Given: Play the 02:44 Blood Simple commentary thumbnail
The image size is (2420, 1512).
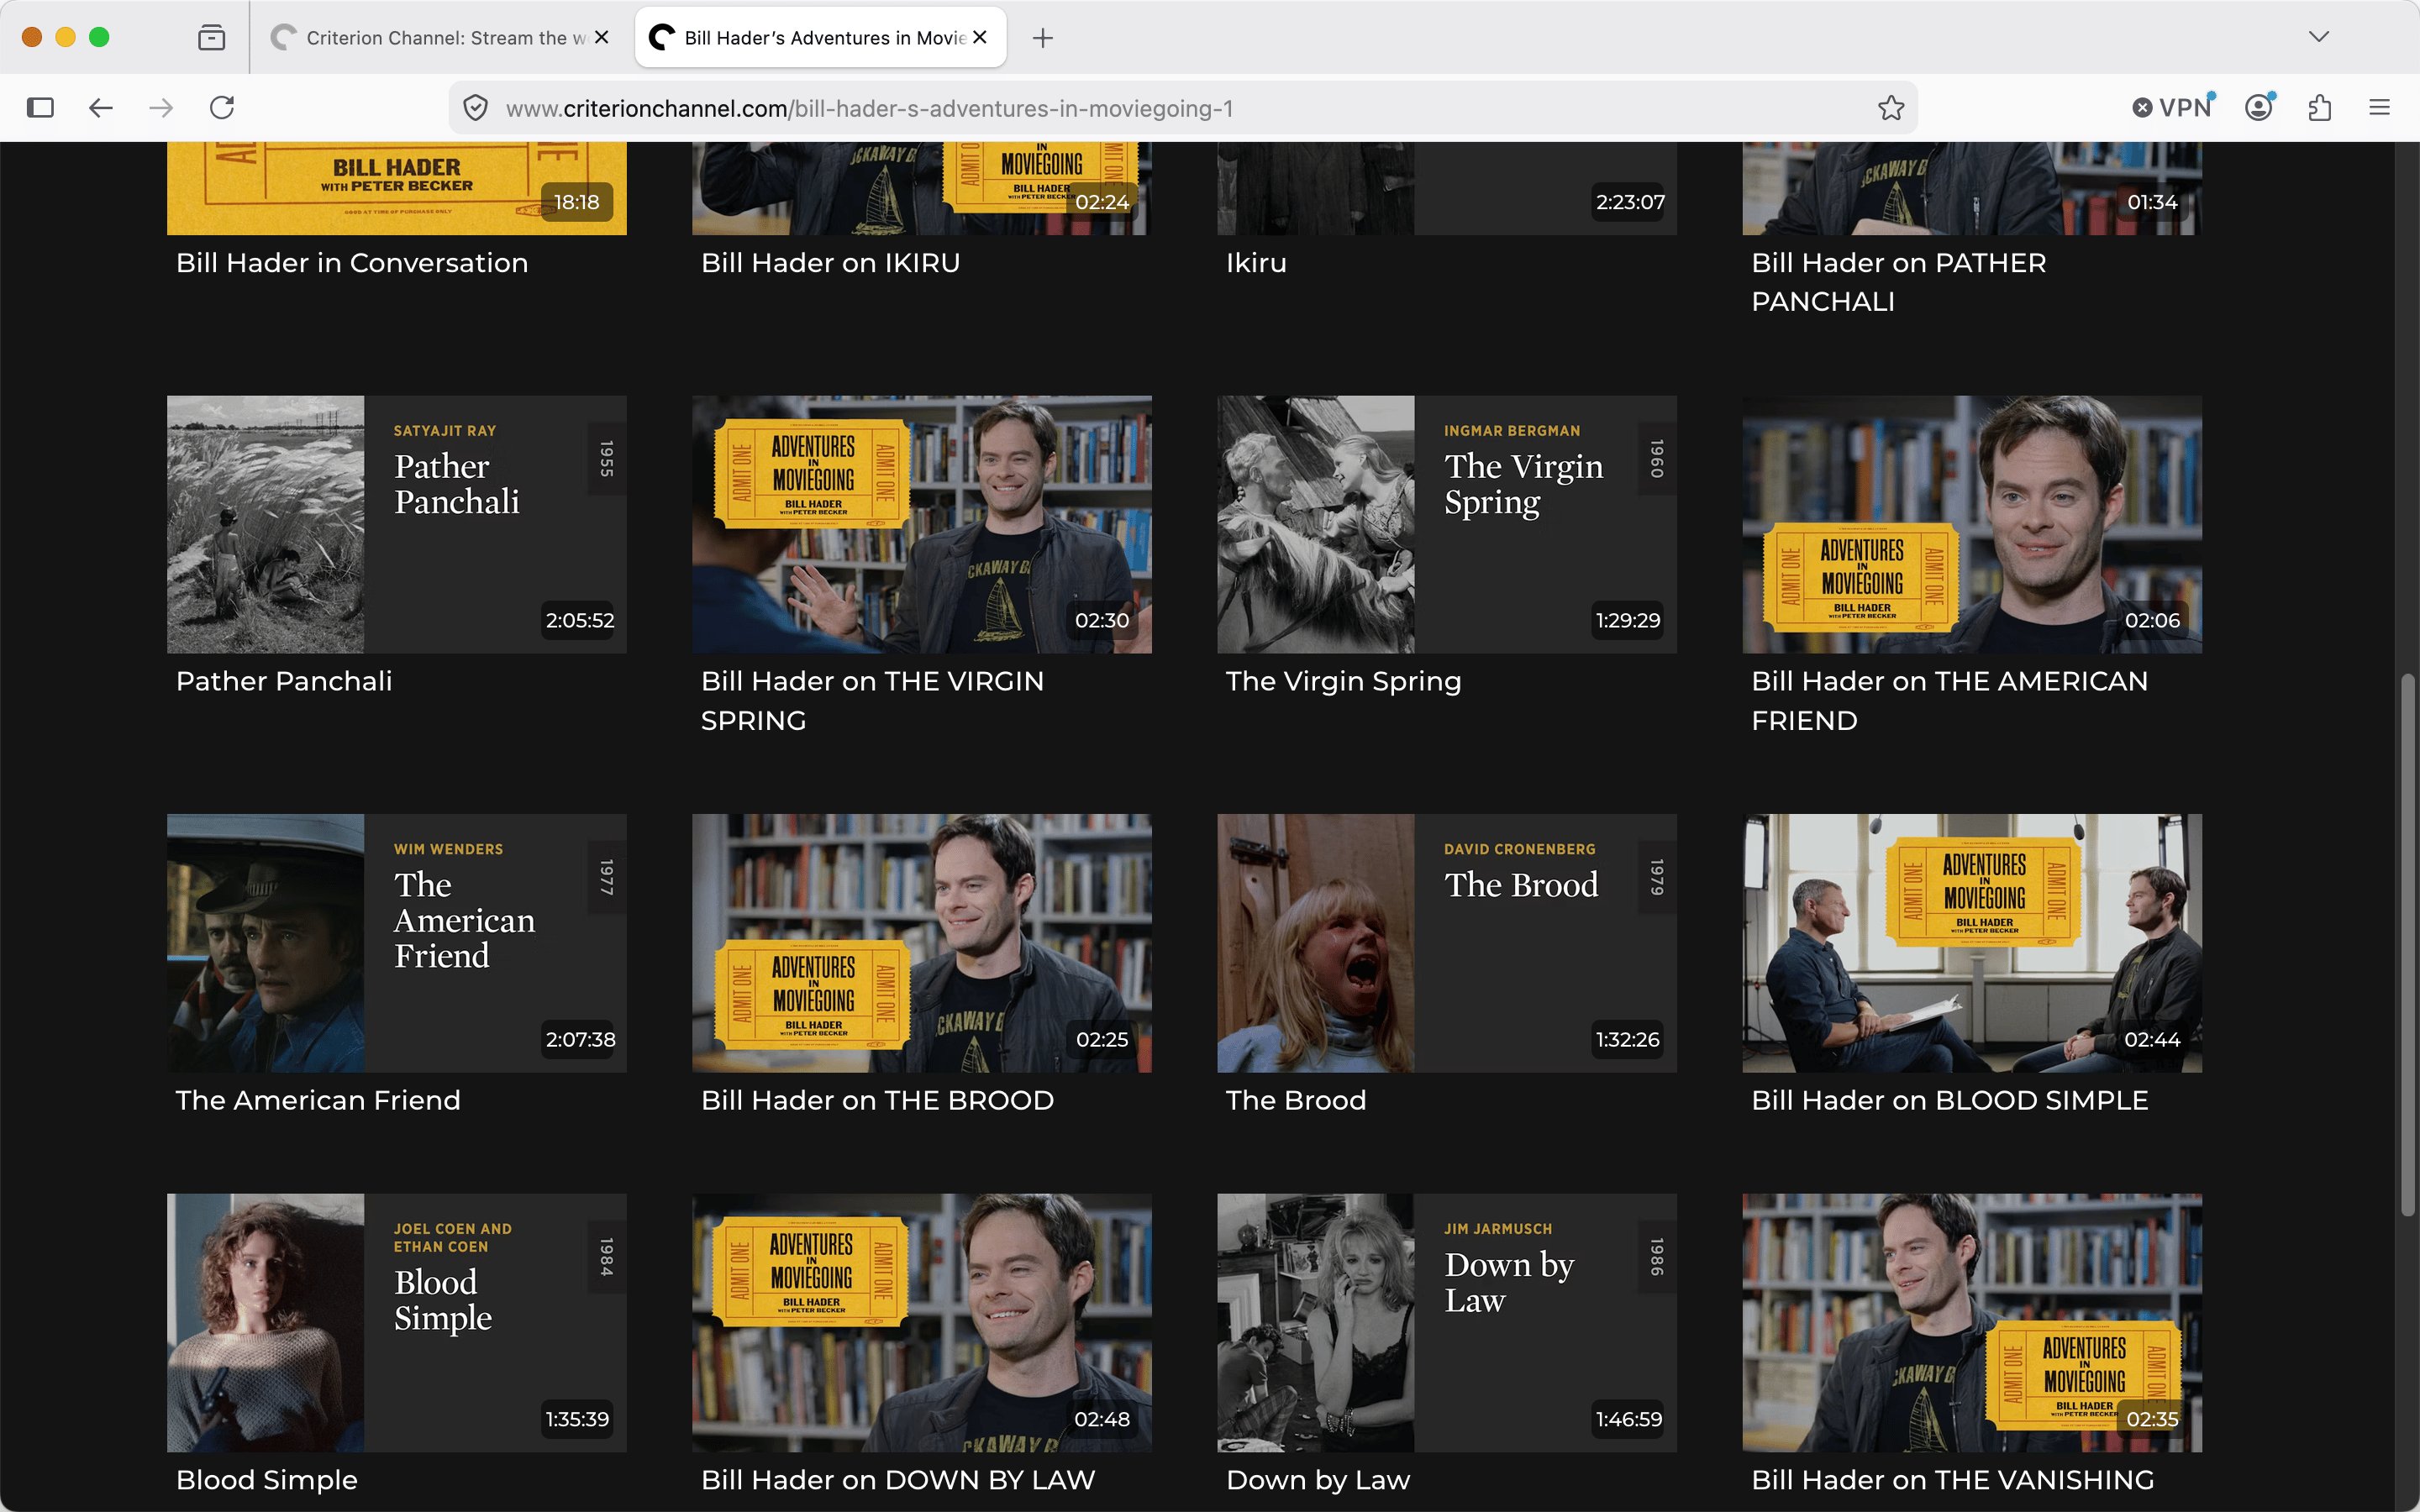Looking at the screenshot, I should coord(1972,943).
